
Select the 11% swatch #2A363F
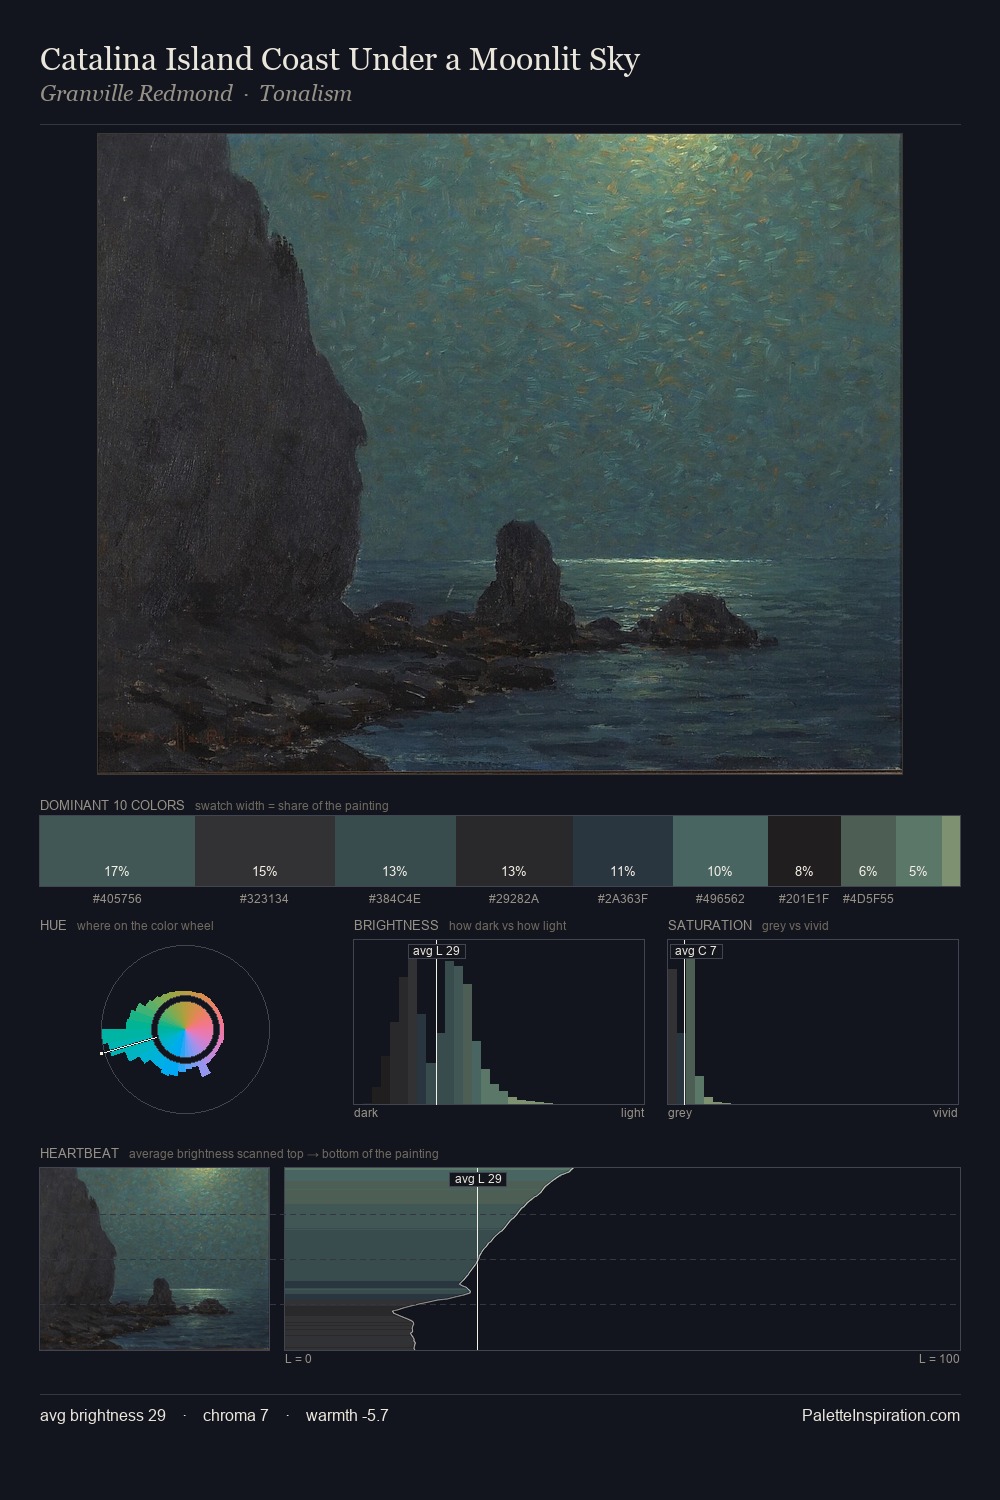click(x=623, y=851)
